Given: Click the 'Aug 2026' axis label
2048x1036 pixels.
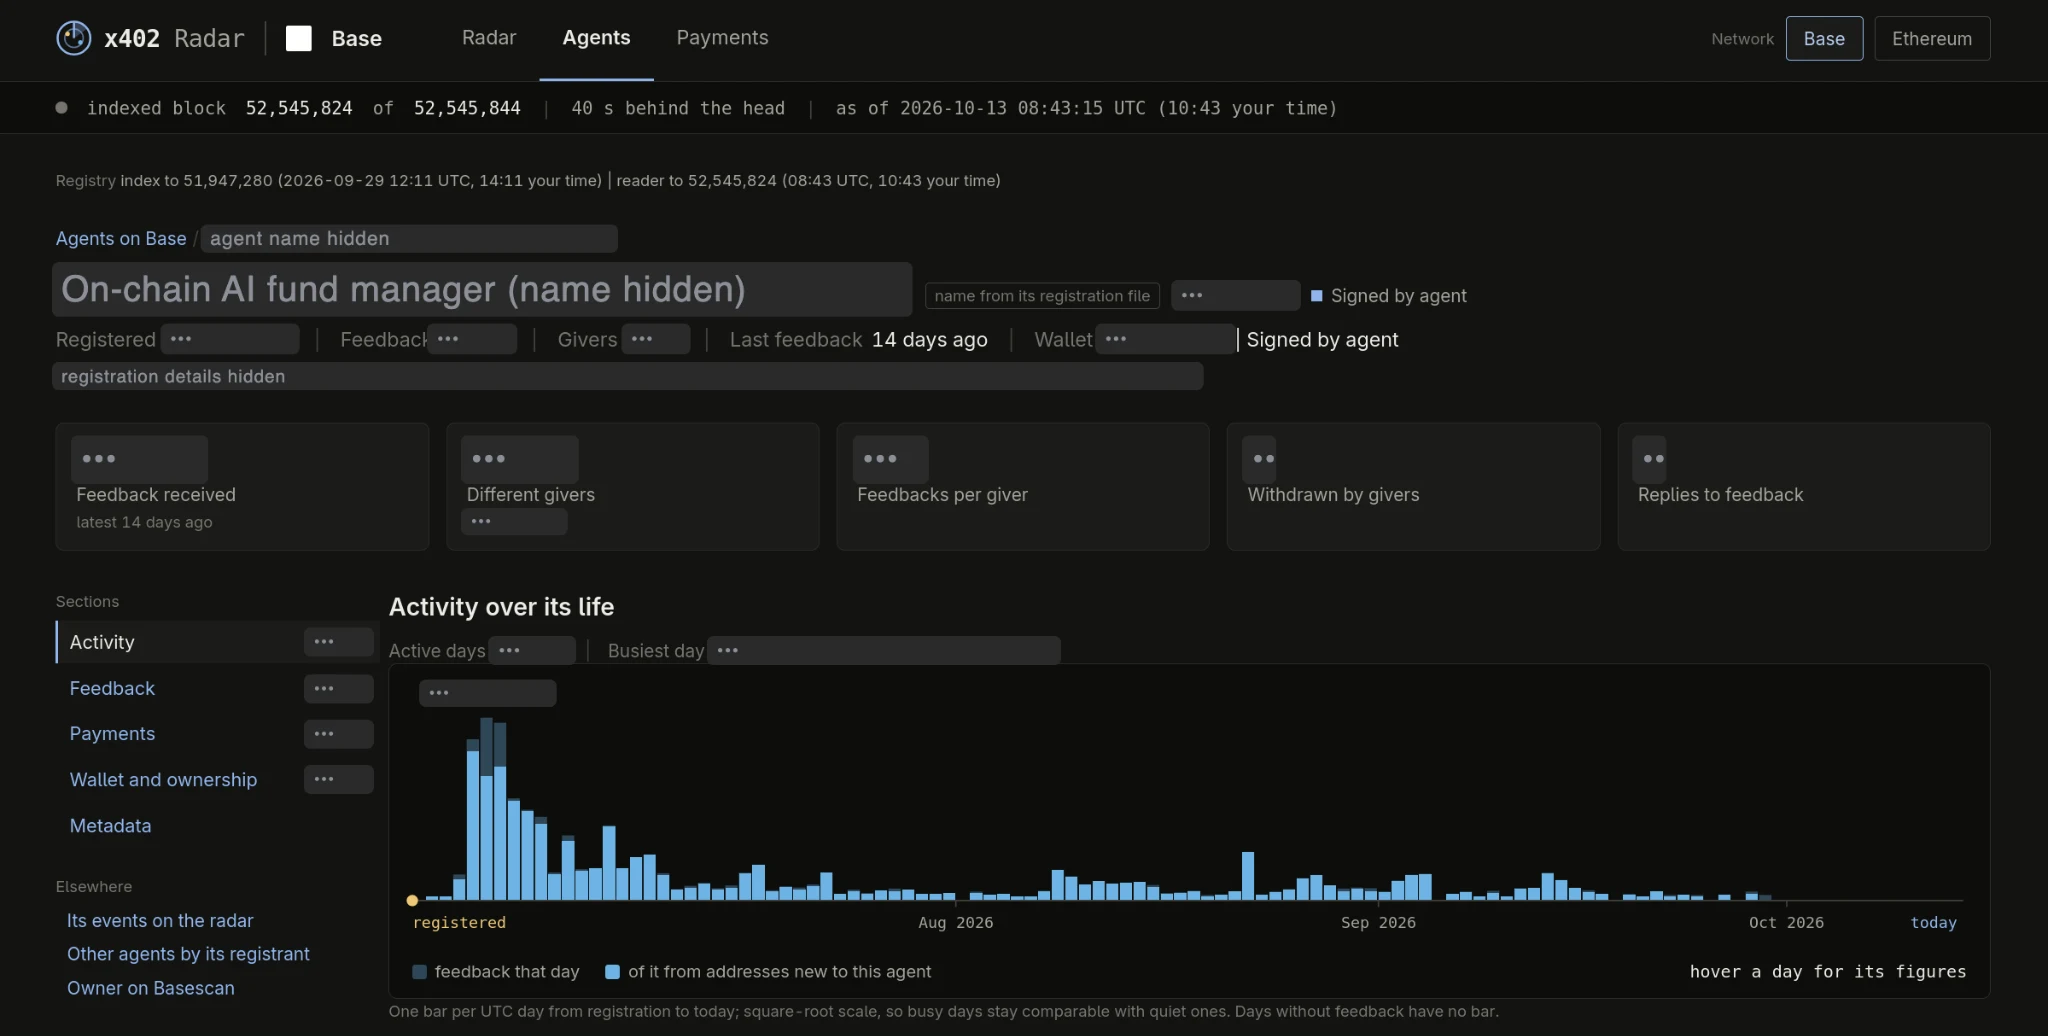Looking at the screenshot, I should point(956,922).
